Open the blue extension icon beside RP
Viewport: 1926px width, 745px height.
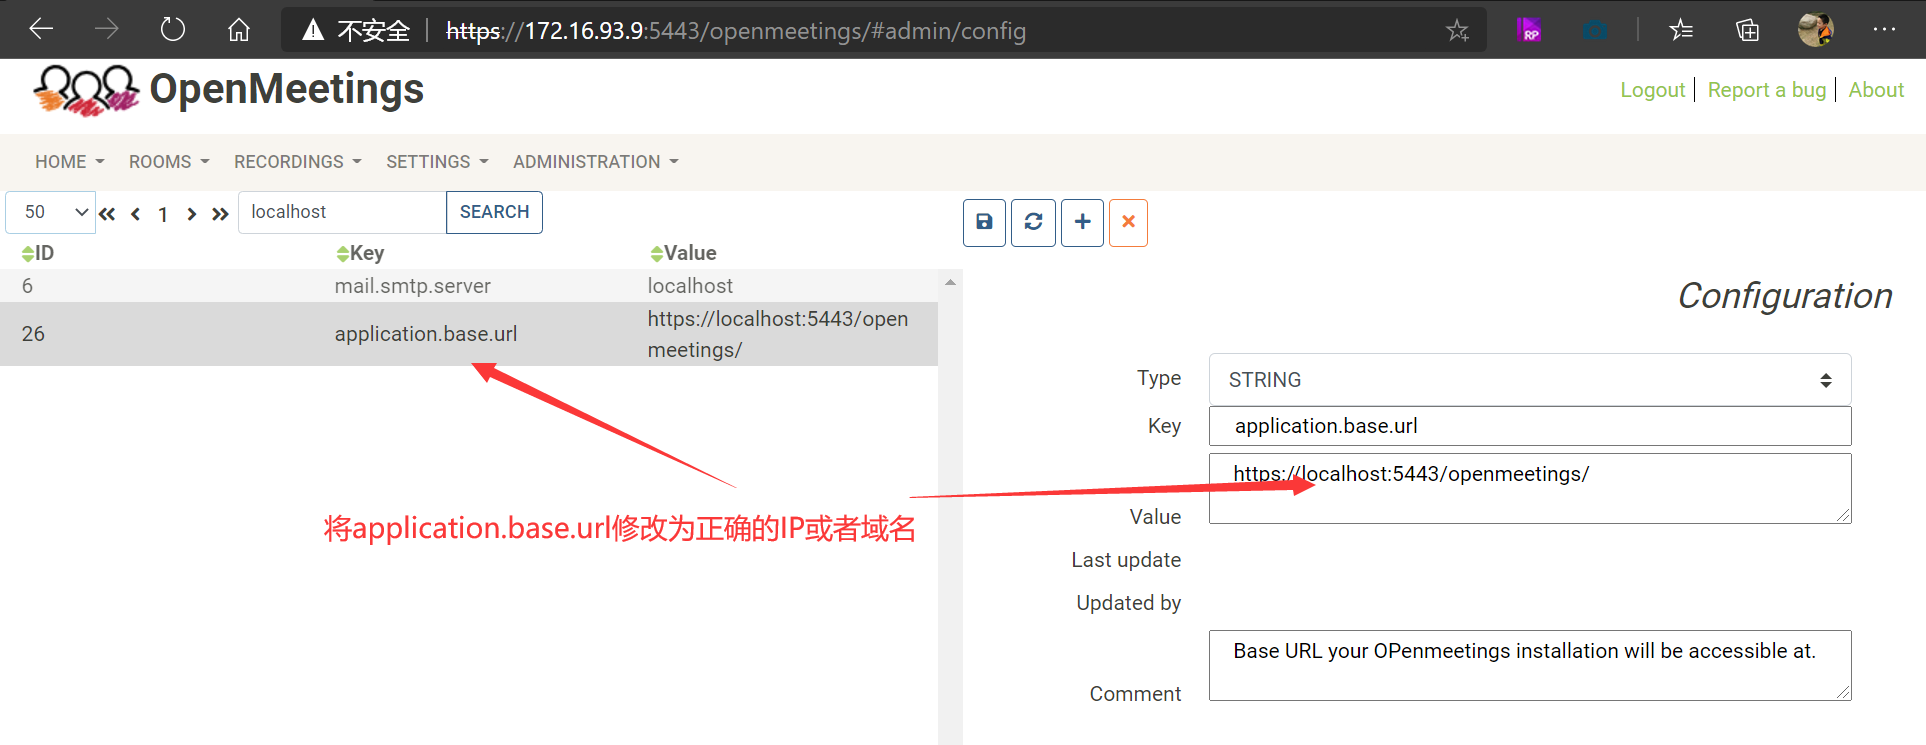click(1596, 30)
